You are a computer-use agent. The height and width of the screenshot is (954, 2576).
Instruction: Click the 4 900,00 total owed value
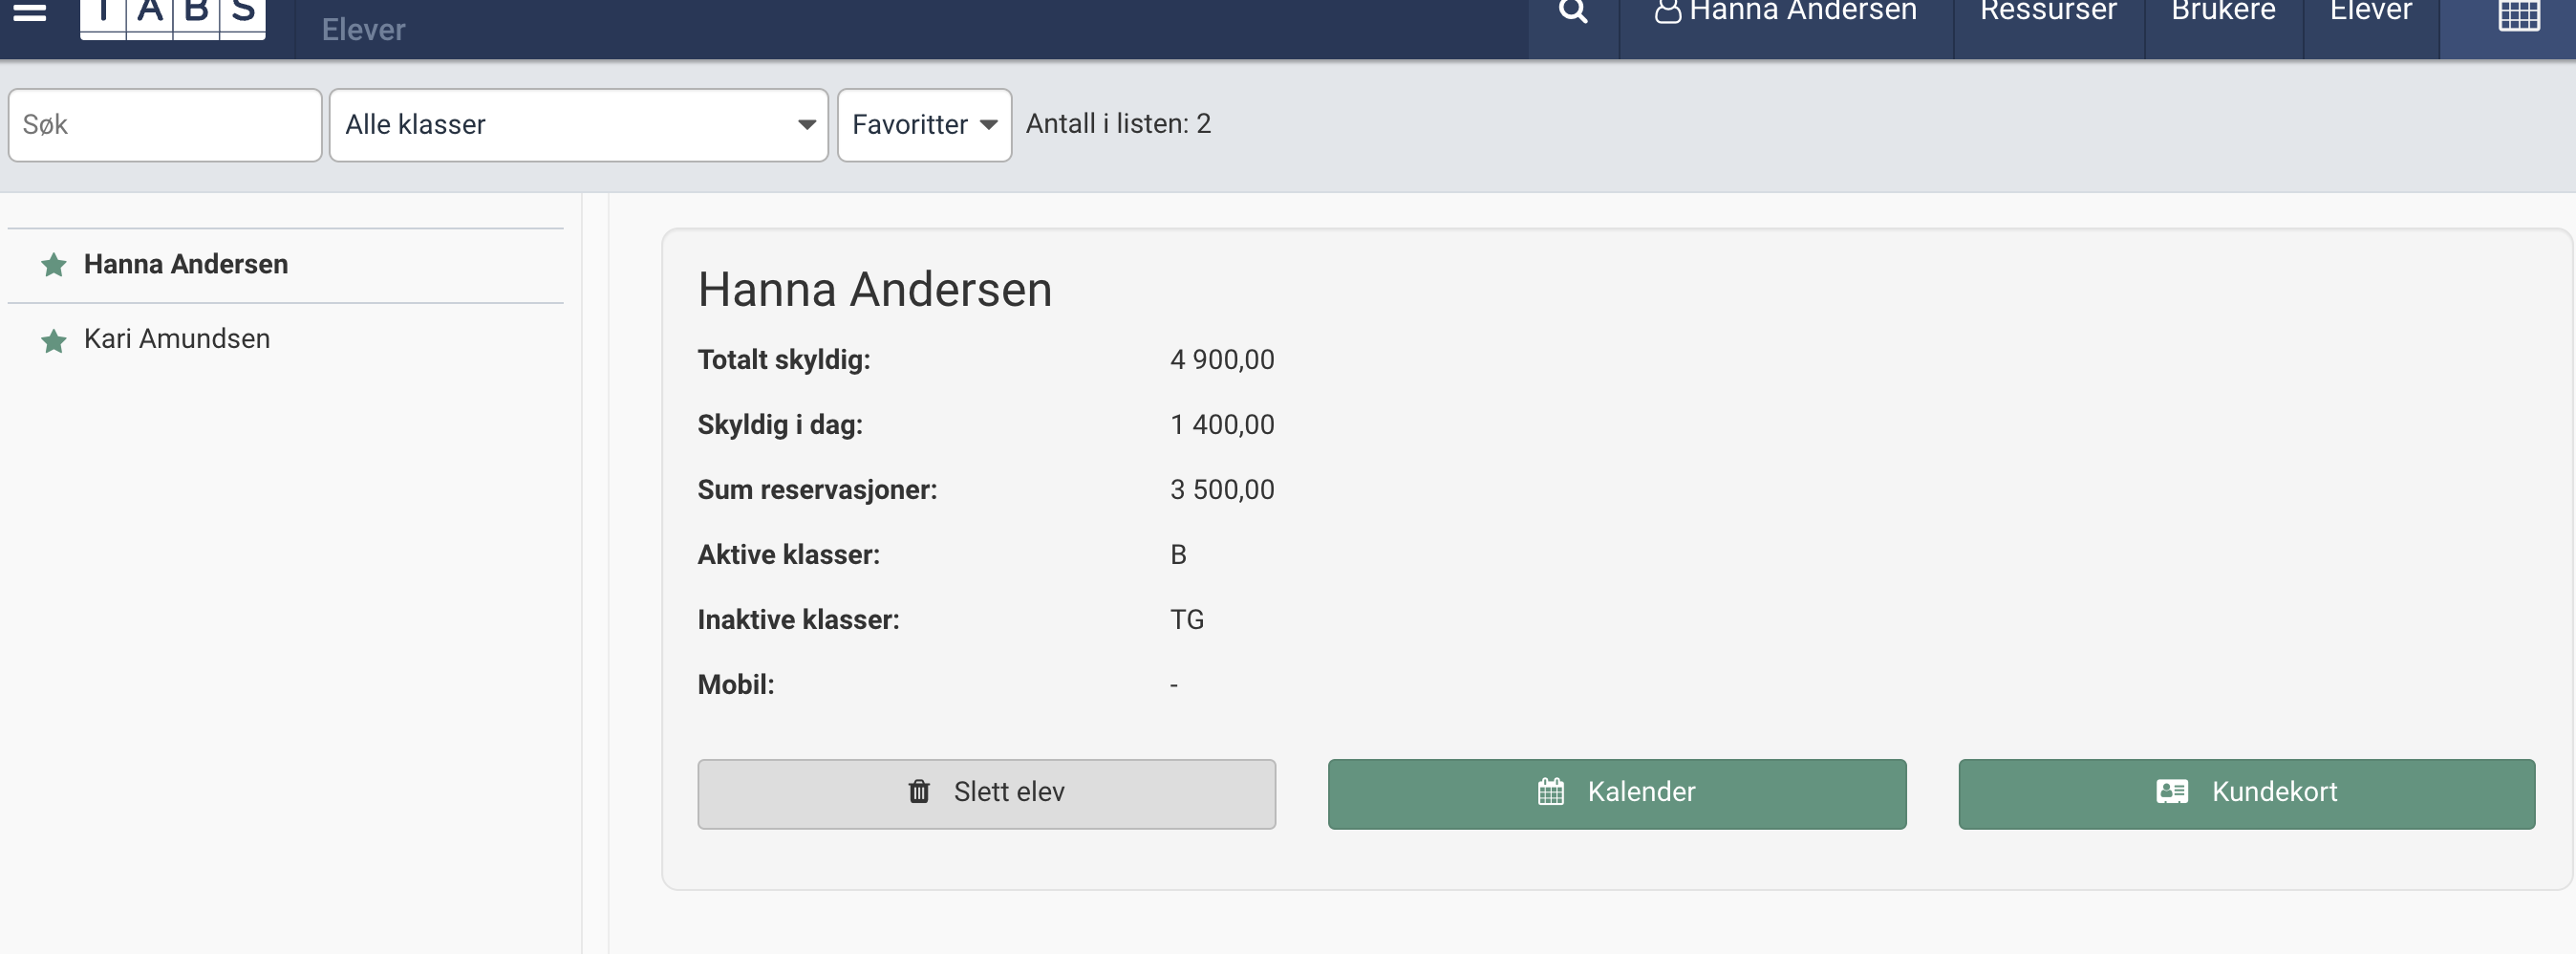1222,360
